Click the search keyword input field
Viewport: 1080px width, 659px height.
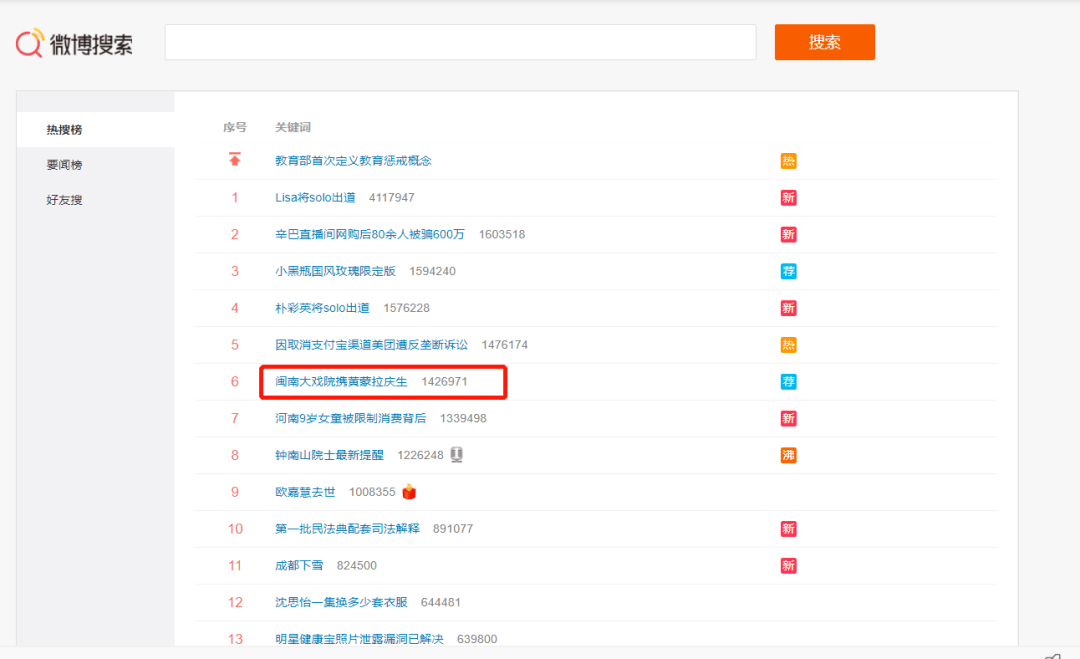point(460,42)
